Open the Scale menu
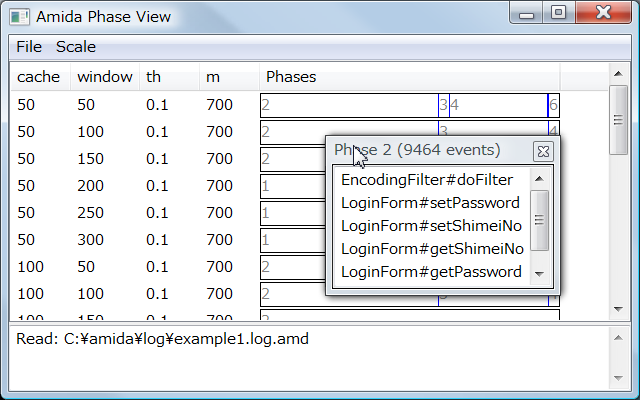This screenshot has width=640, height=400. [76, 47]
